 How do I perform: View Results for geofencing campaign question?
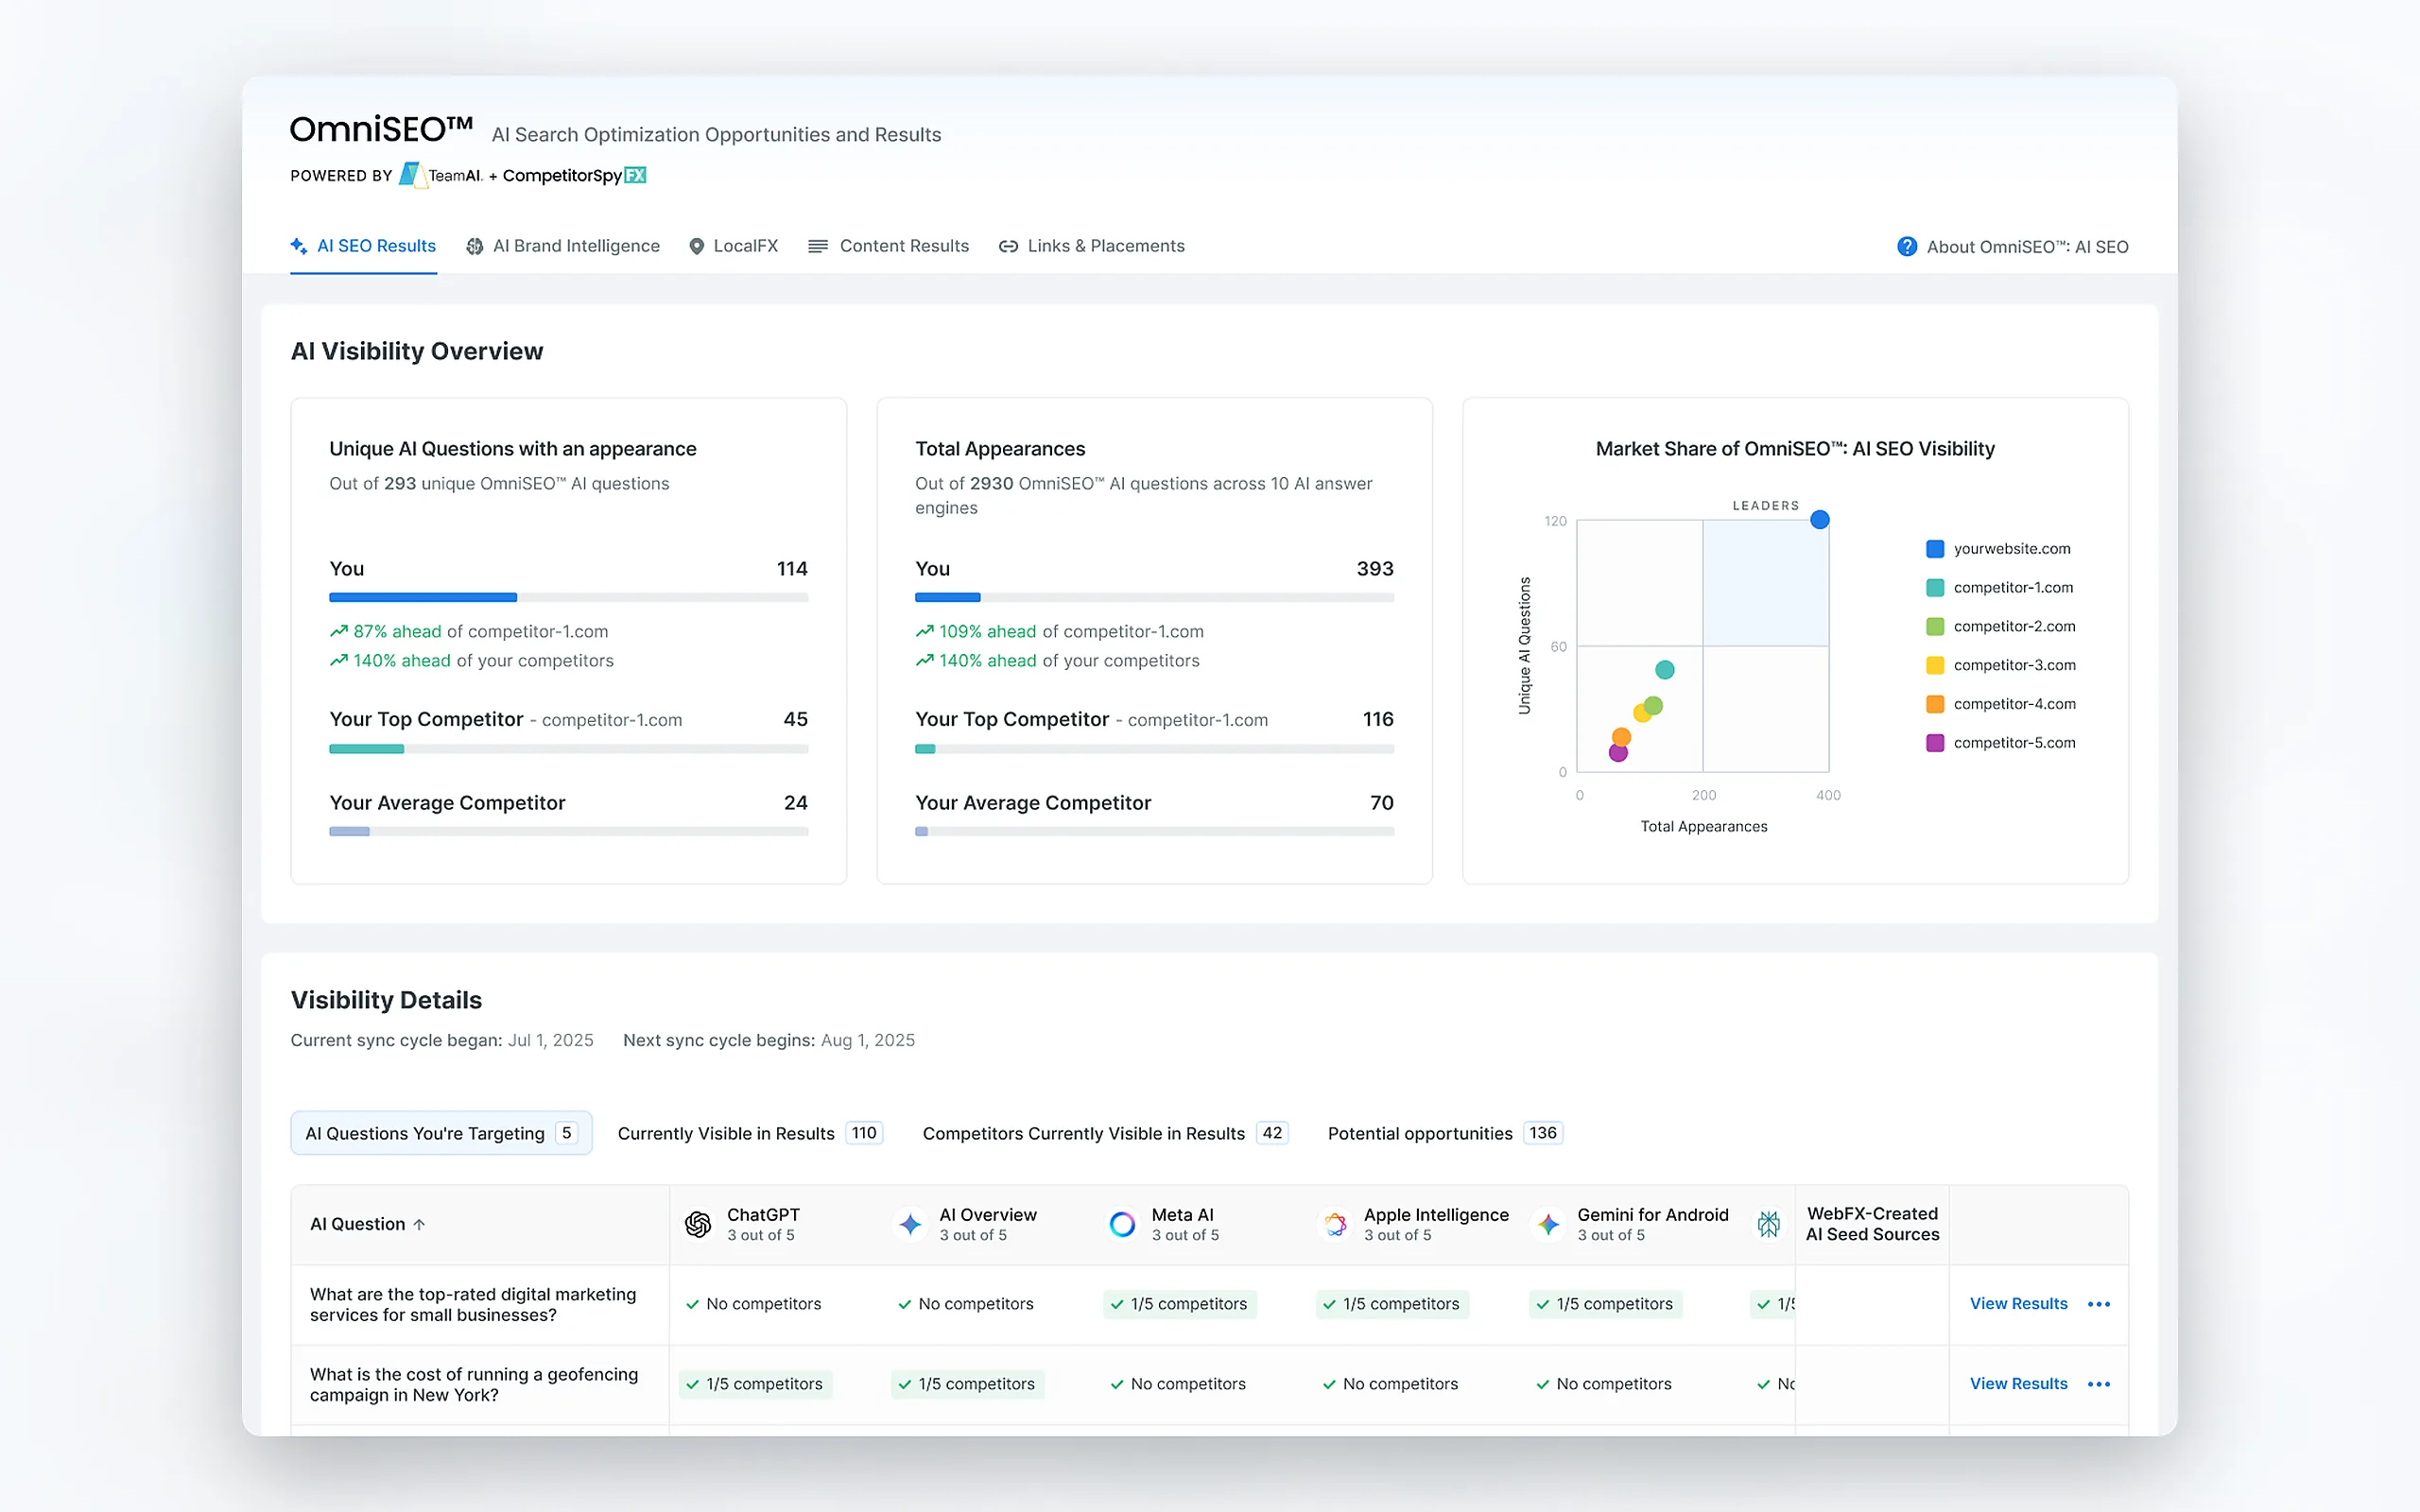pyautogui.click(x=2018, y=1384)
